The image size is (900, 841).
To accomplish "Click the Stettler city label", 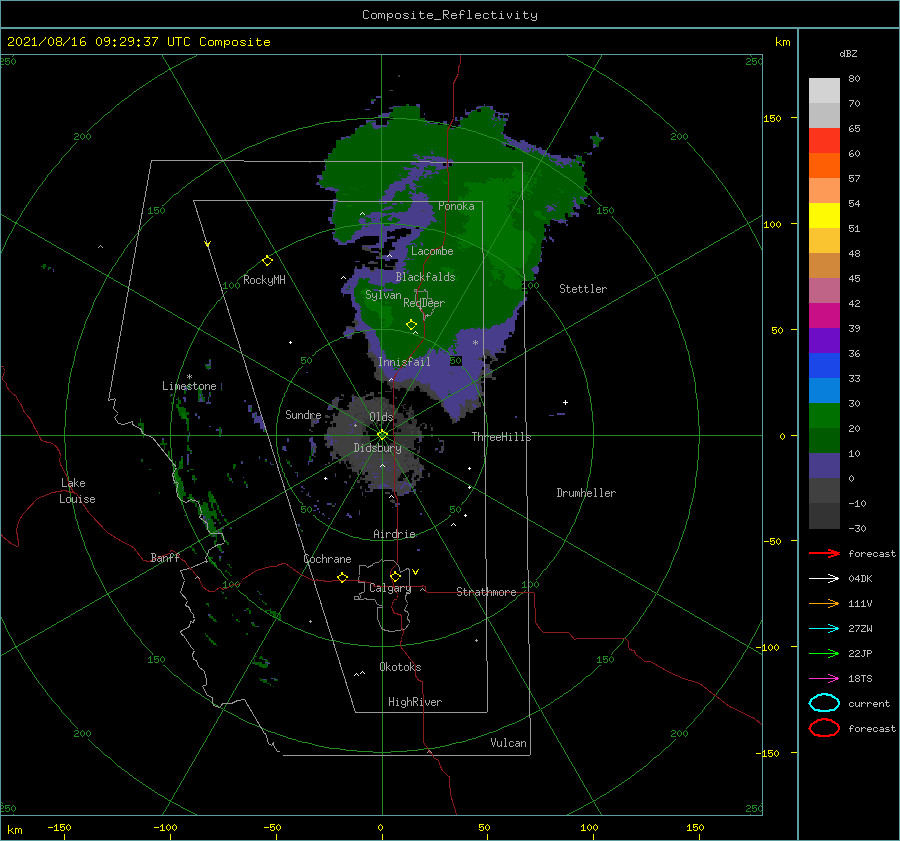I will tap(583, 289).
